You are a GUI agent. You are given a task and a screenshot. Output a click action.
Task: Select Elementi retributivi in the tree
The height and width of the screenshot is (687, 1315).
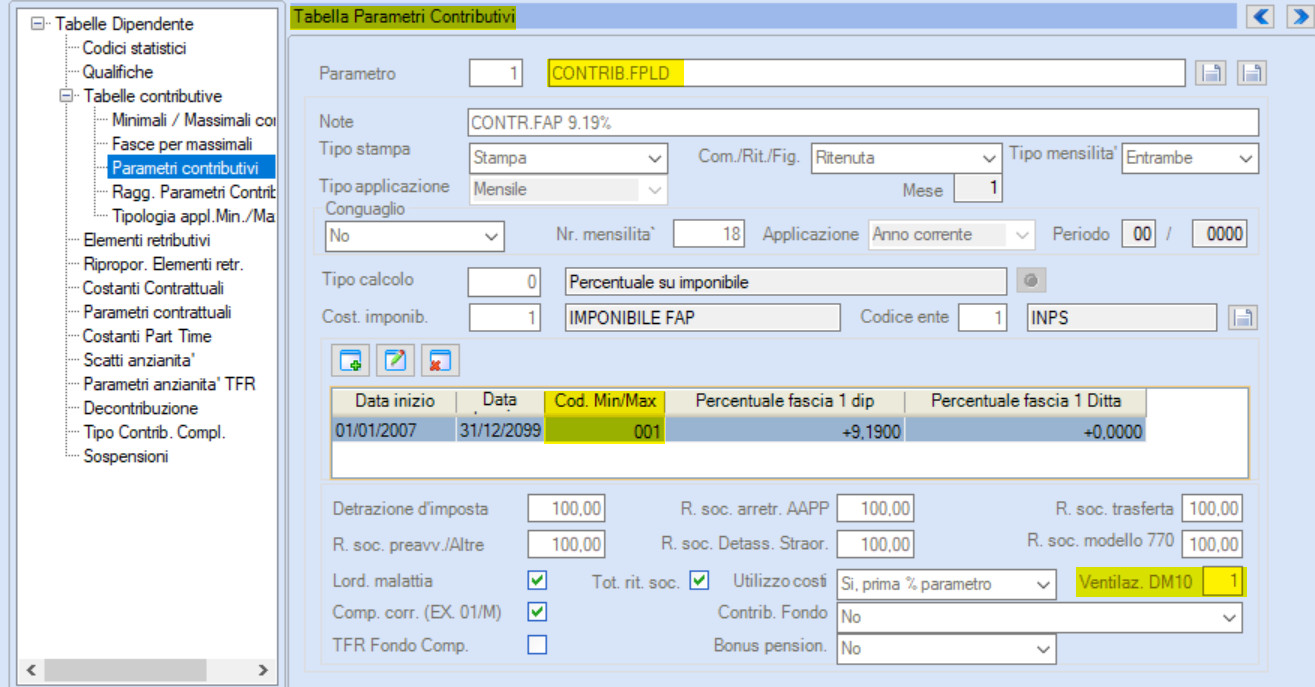(x=147, y=240)
